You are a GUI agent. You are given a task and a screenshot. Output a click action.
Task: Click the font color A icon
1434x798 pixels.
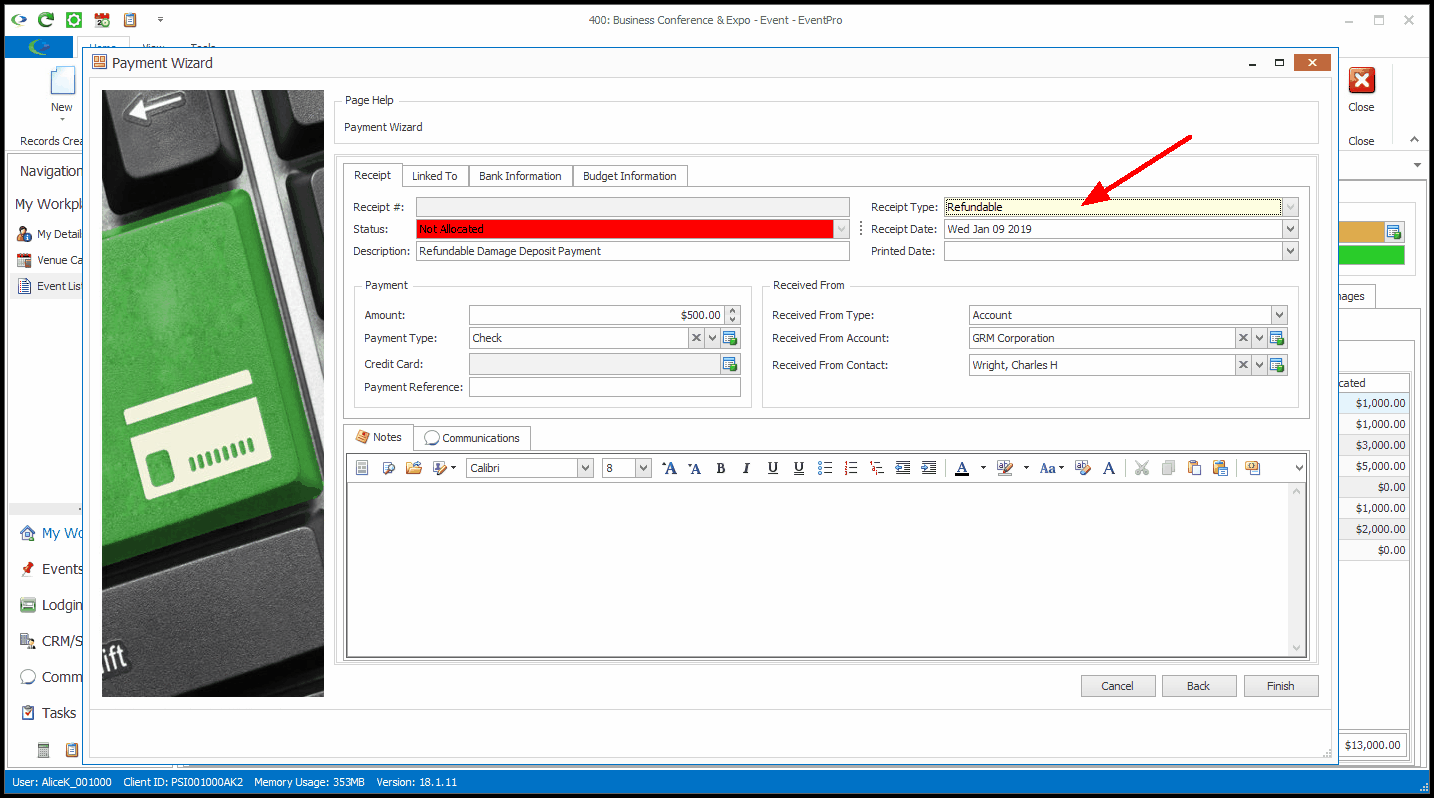click(x=962, y=468)
